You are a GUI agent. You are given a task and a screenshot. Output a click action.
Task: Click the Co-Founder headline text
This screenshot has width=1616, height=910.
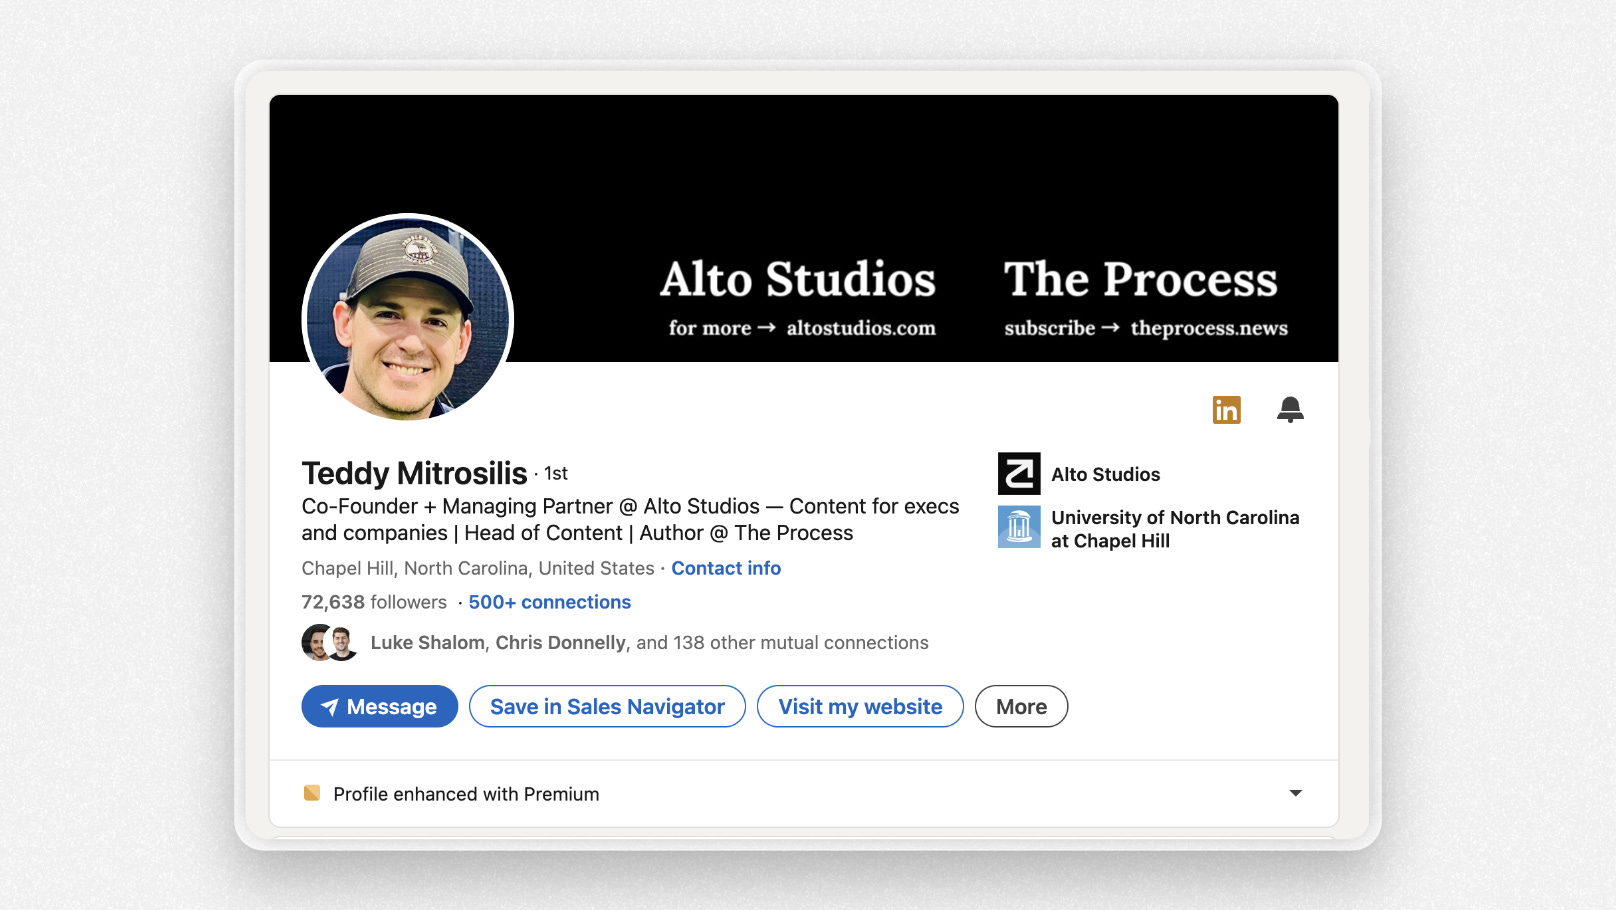[x=630, y=519]
